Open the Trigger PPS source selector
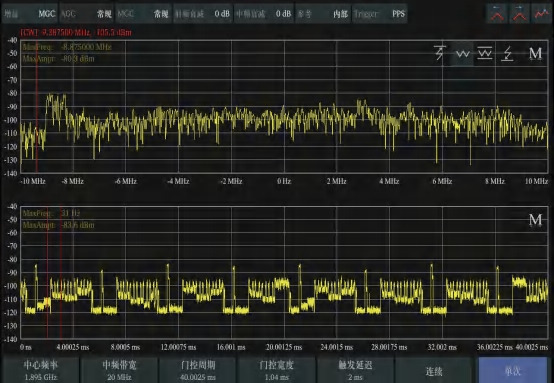This screenshot has height=383, width=554. click(379, 14)
